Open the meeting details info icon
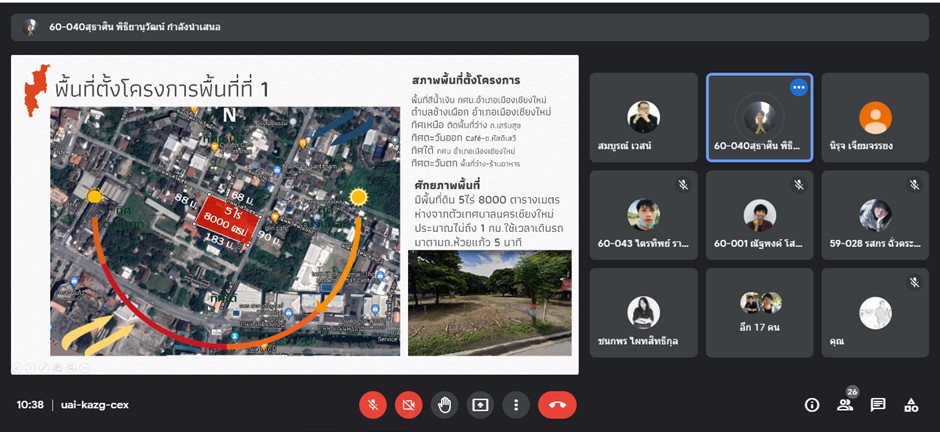 (x=812, y=405)
